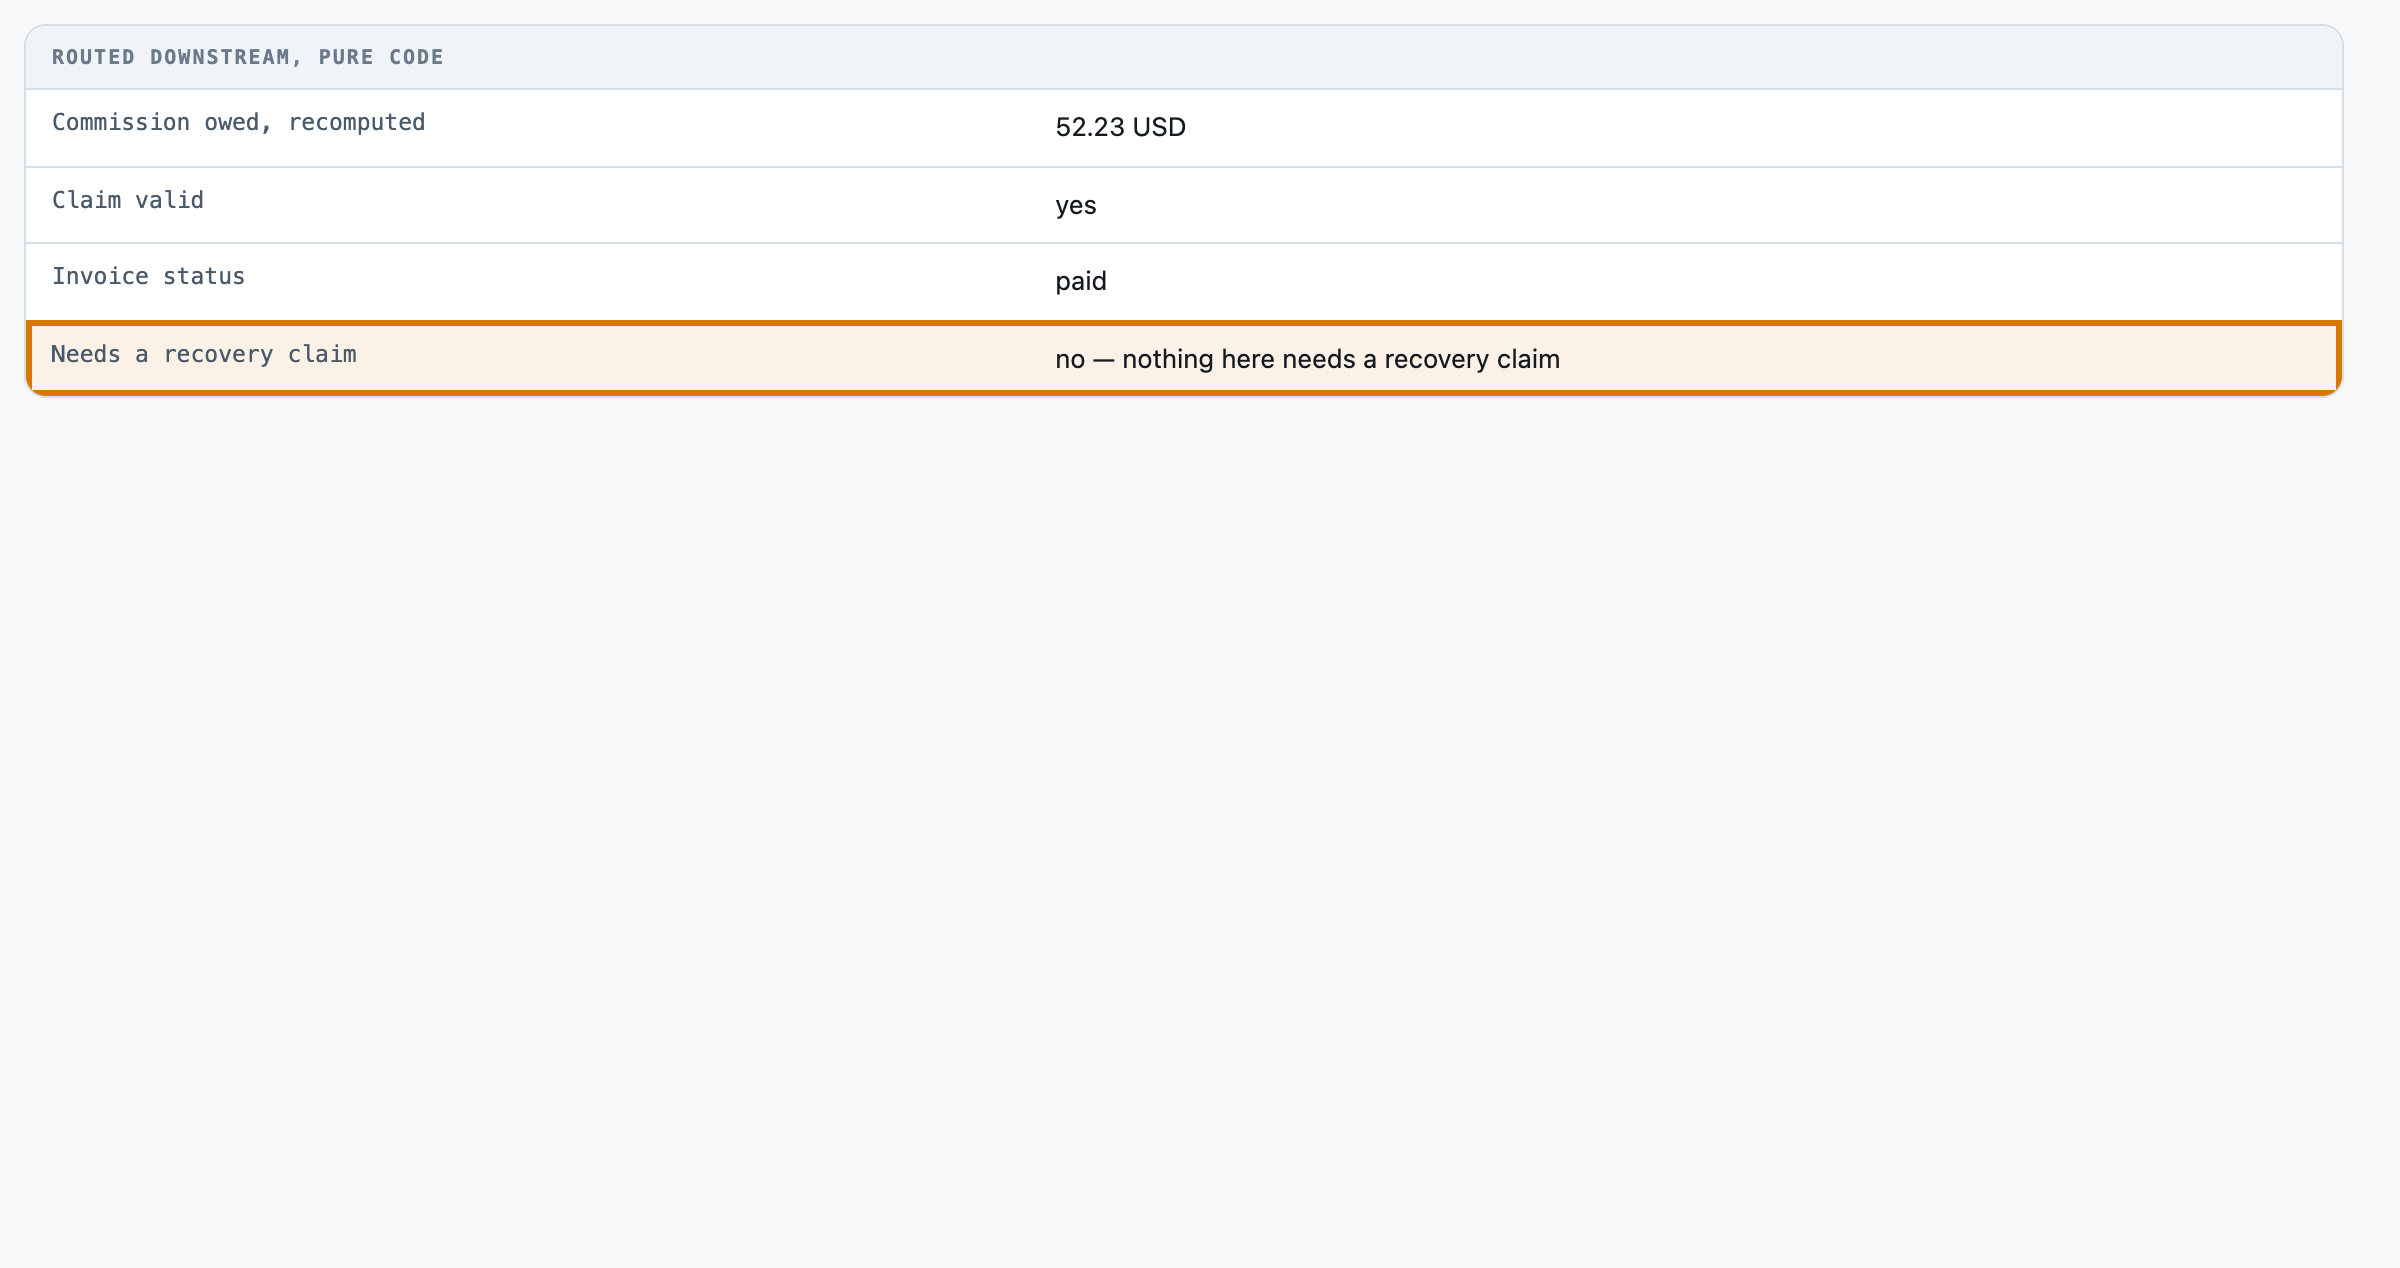Click the 'paid' invoice status value
Screen dimensions: 2400x1268
point(1081,282)
